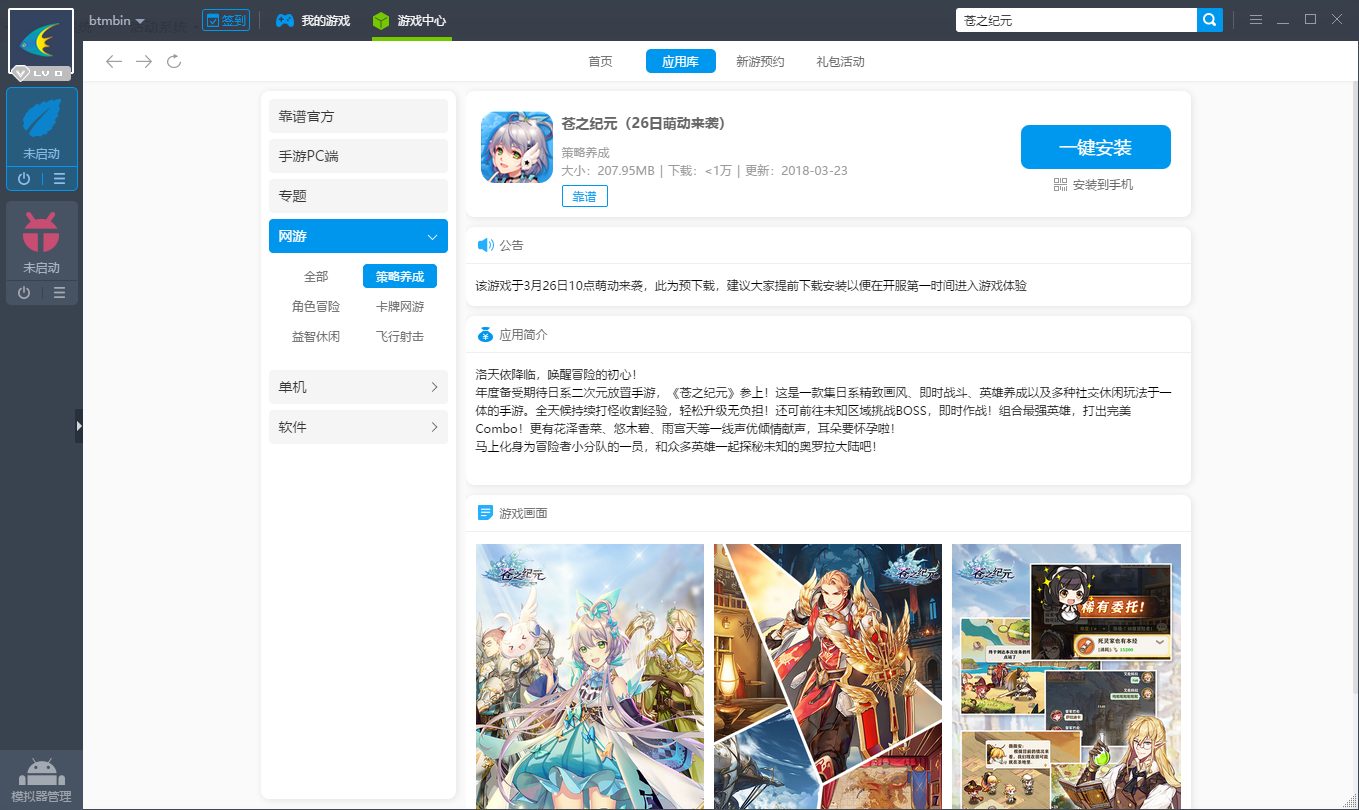Click the 应用简介 bag icon
The image size is (1359, 810).
(485, 334)
